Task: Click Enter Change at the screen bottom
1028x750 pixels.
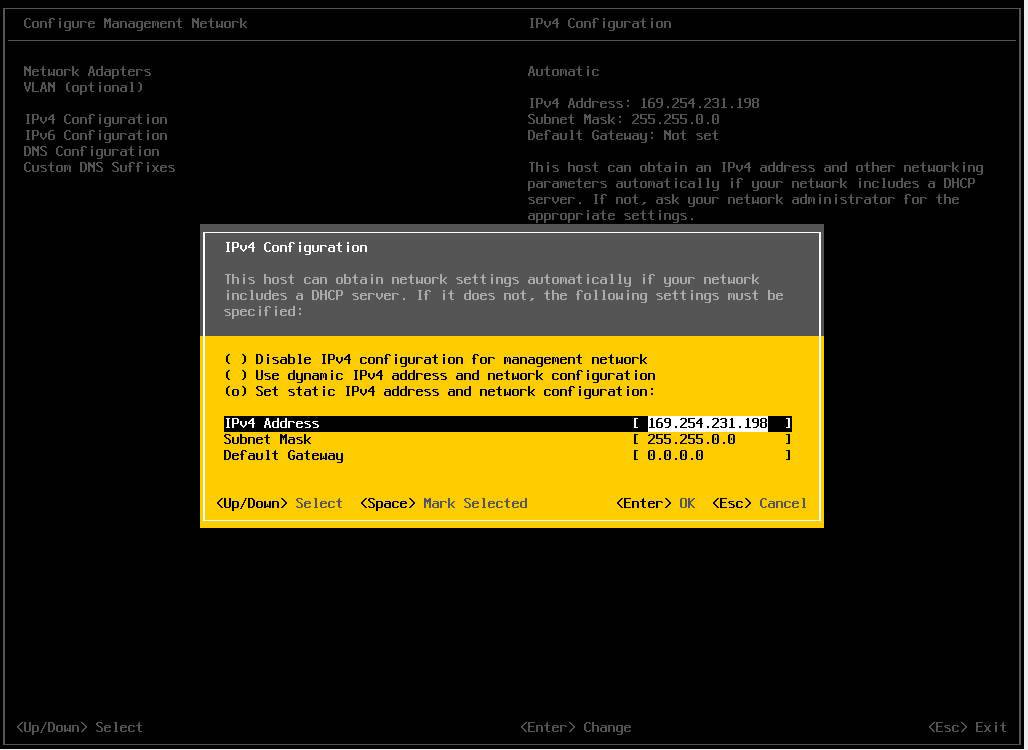Action: pos(575,727)
